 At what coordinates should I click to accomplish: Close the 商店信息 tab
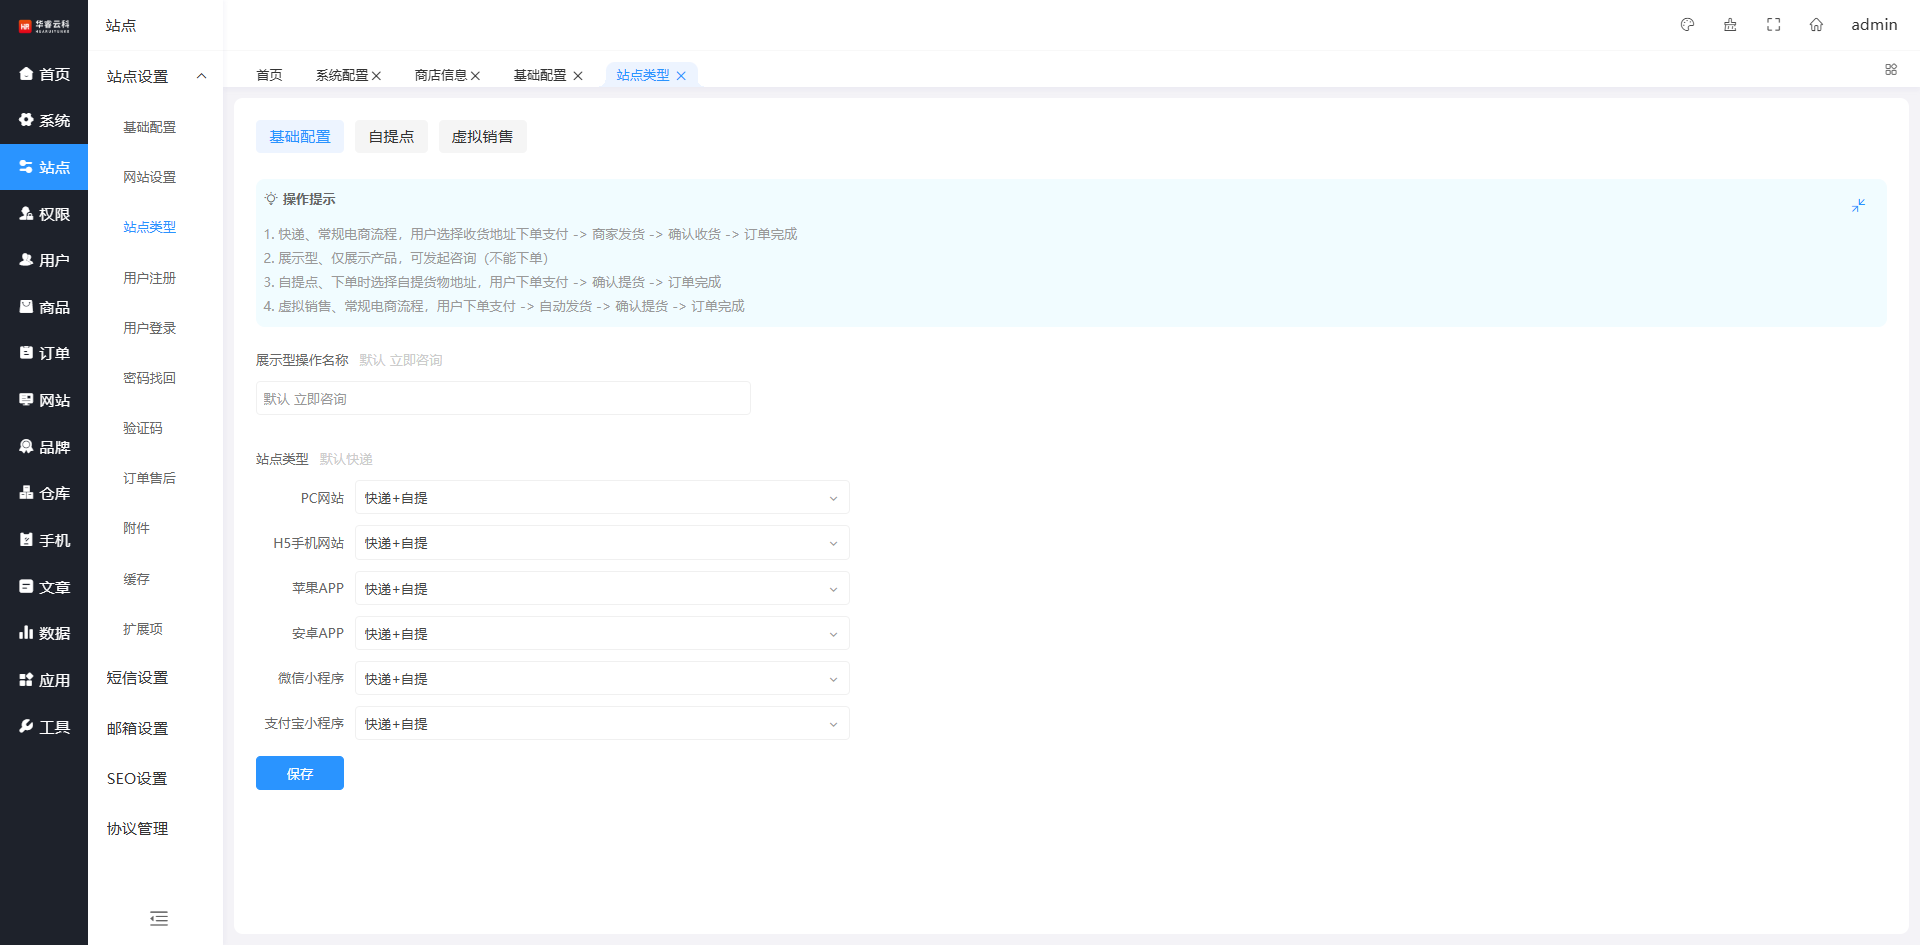(x=476, y=76)
